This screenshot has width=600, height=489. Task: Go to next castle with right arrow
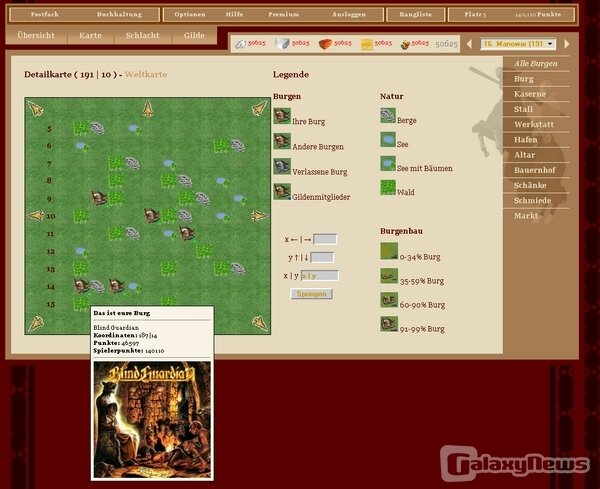pos(567,44)
